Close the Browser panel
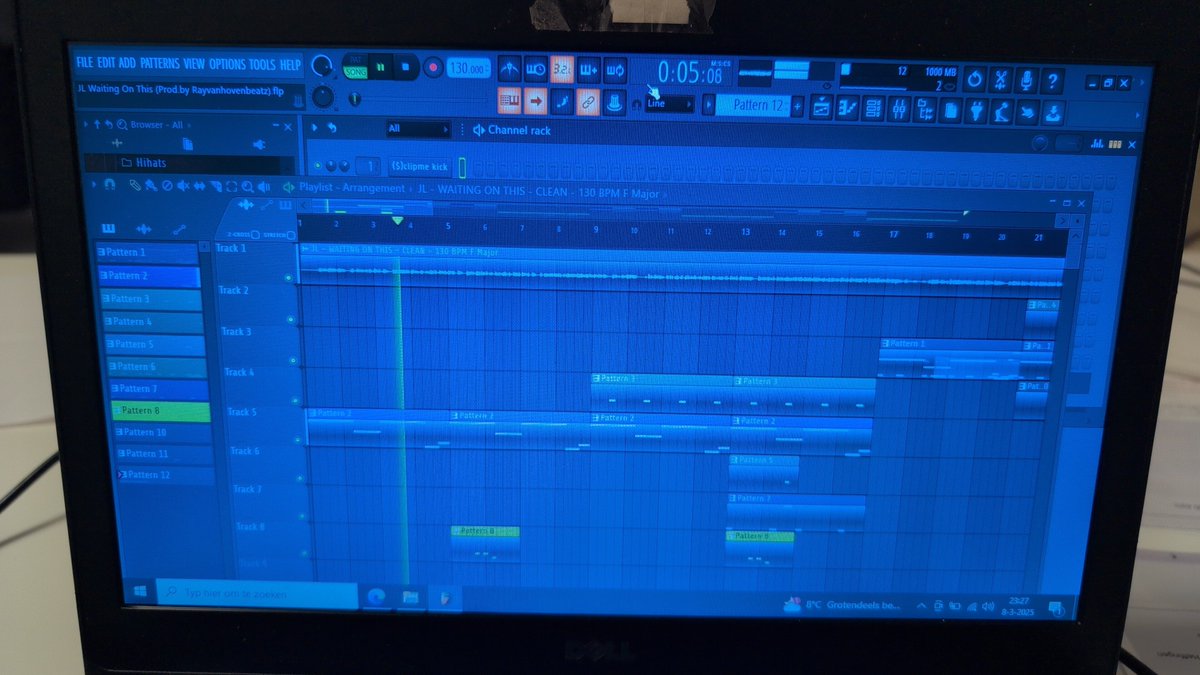This screenshot has width=1200, height=675. (288, 127)
